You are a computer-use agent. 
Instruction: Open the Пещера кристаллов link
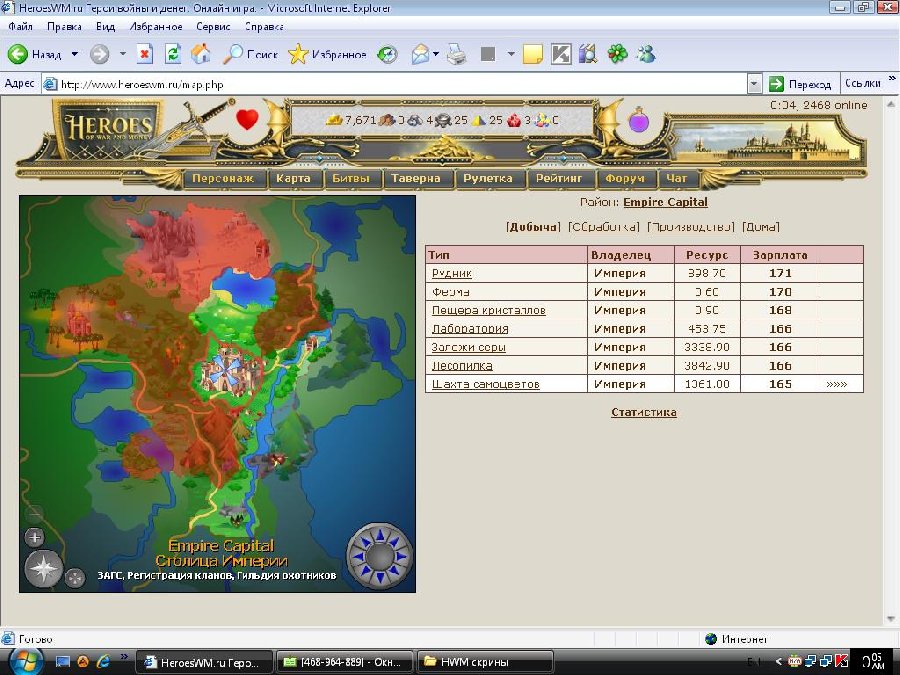click(x=488, y=311)
